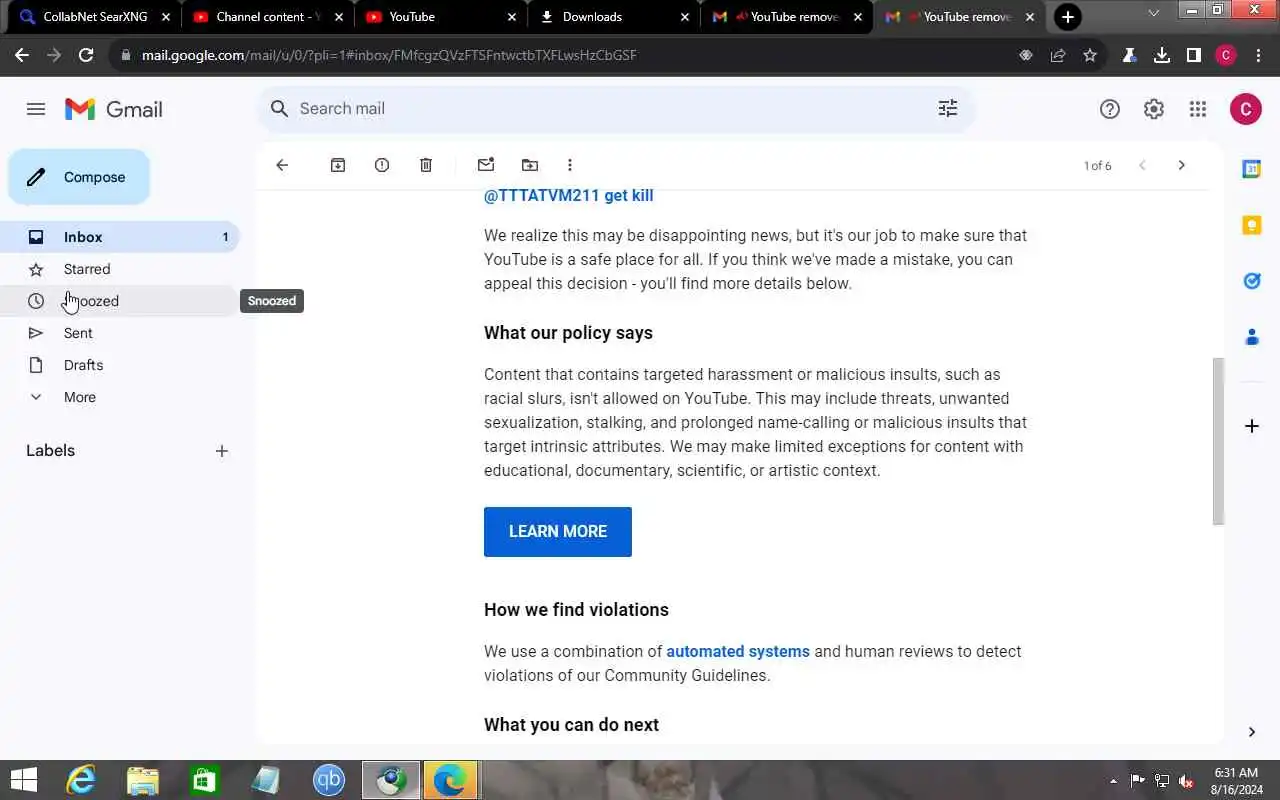Open the Sent folder
The width and height of the screenshot is (1280, 800).
[x=120, y=333]
